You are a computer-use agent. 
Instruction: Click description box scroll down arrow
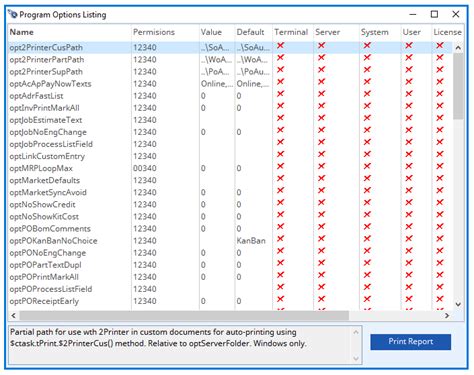point(356,359)
